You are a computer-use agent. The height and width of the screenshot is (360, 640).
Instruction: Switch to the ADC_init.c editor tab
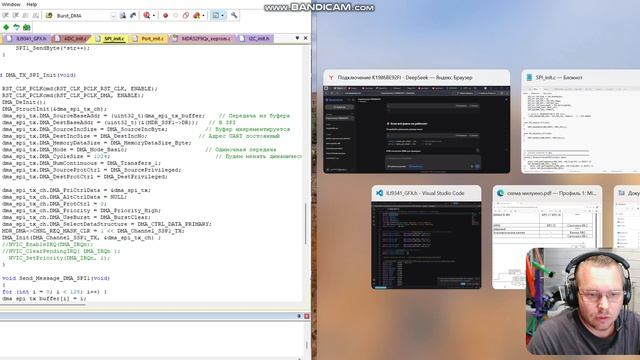tap(71, 38)
